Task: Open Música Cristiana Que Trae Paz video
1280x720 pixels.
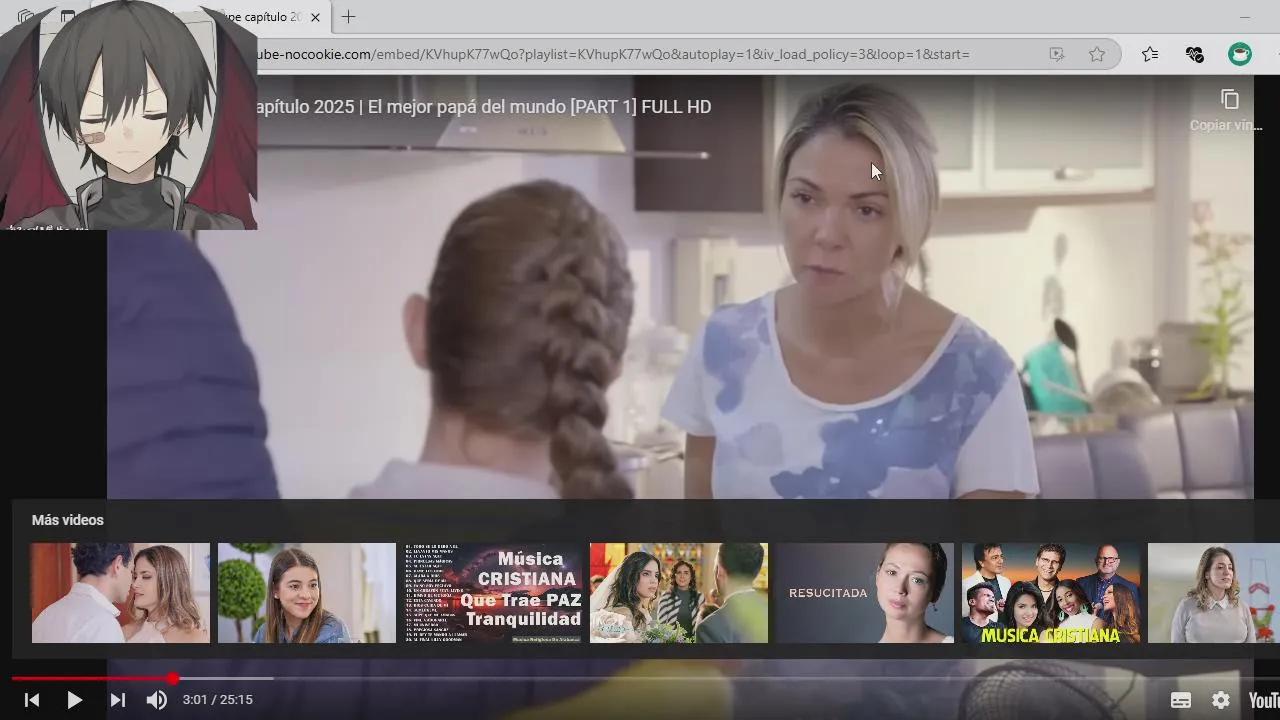Action: (x=493, y=593)
